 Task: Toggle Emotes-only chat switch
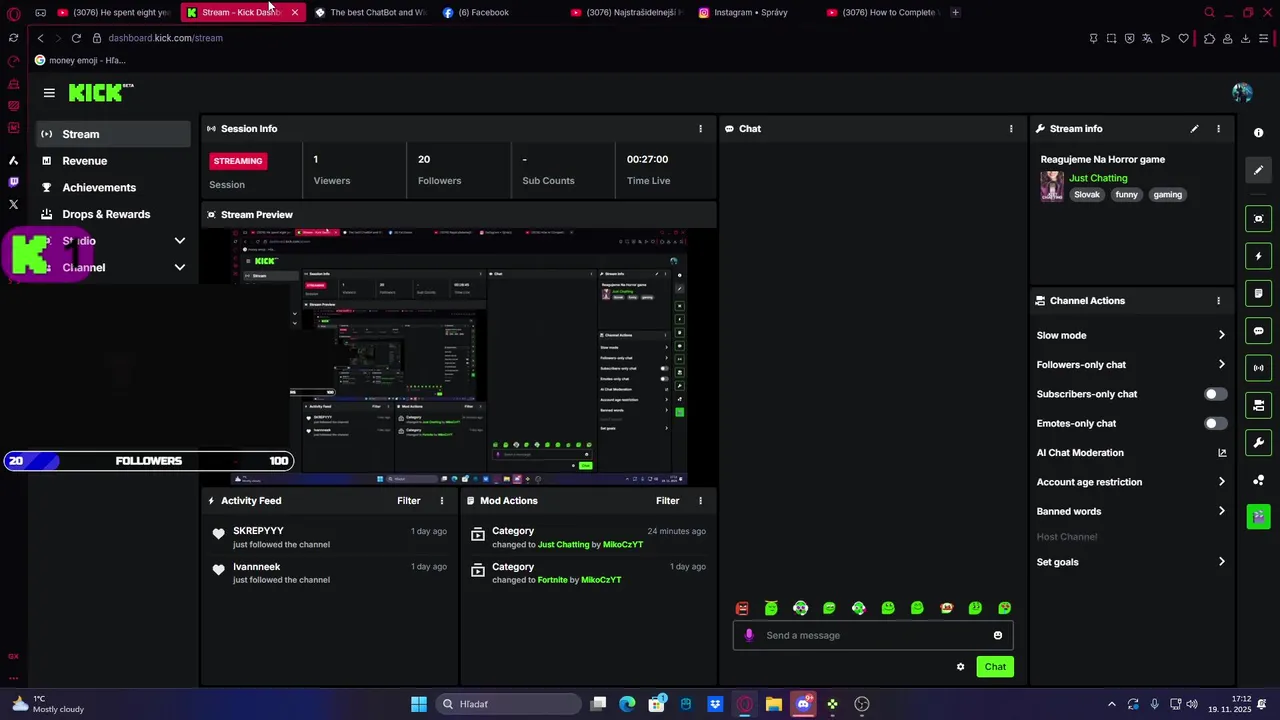tap(1215, 424)
